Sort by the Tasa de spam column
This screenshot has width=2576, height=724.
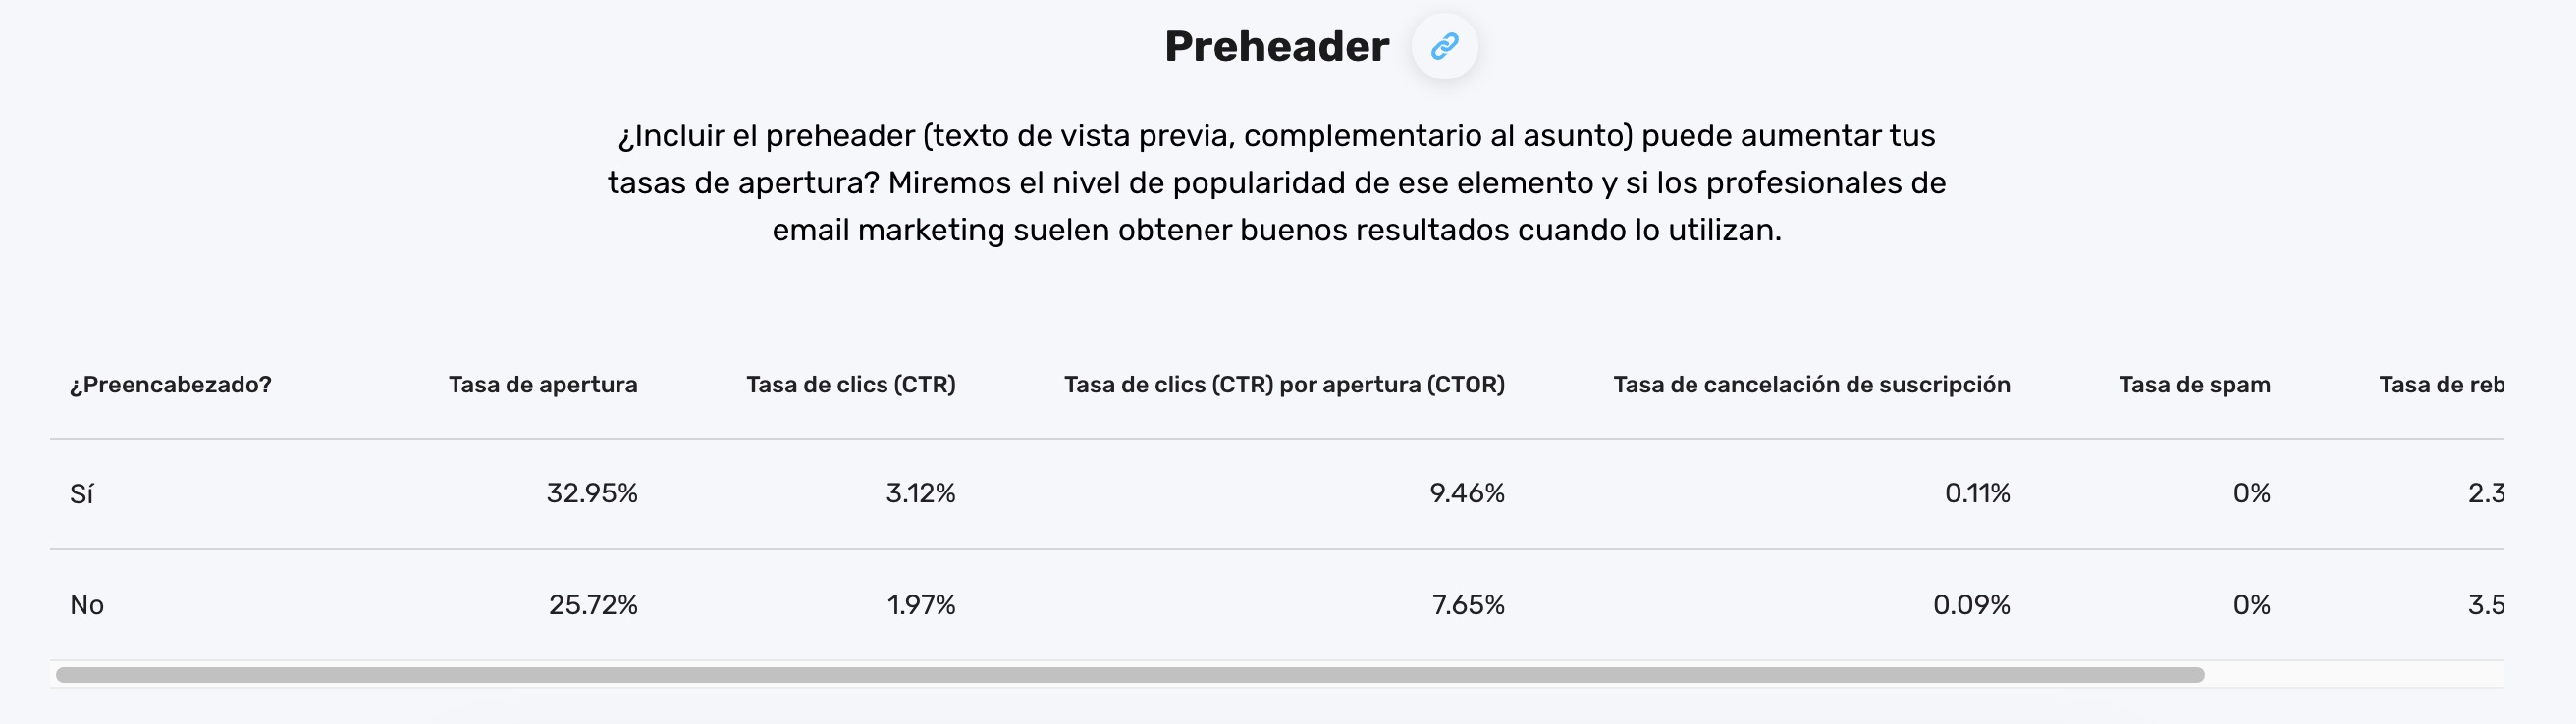pos(2195,384)
